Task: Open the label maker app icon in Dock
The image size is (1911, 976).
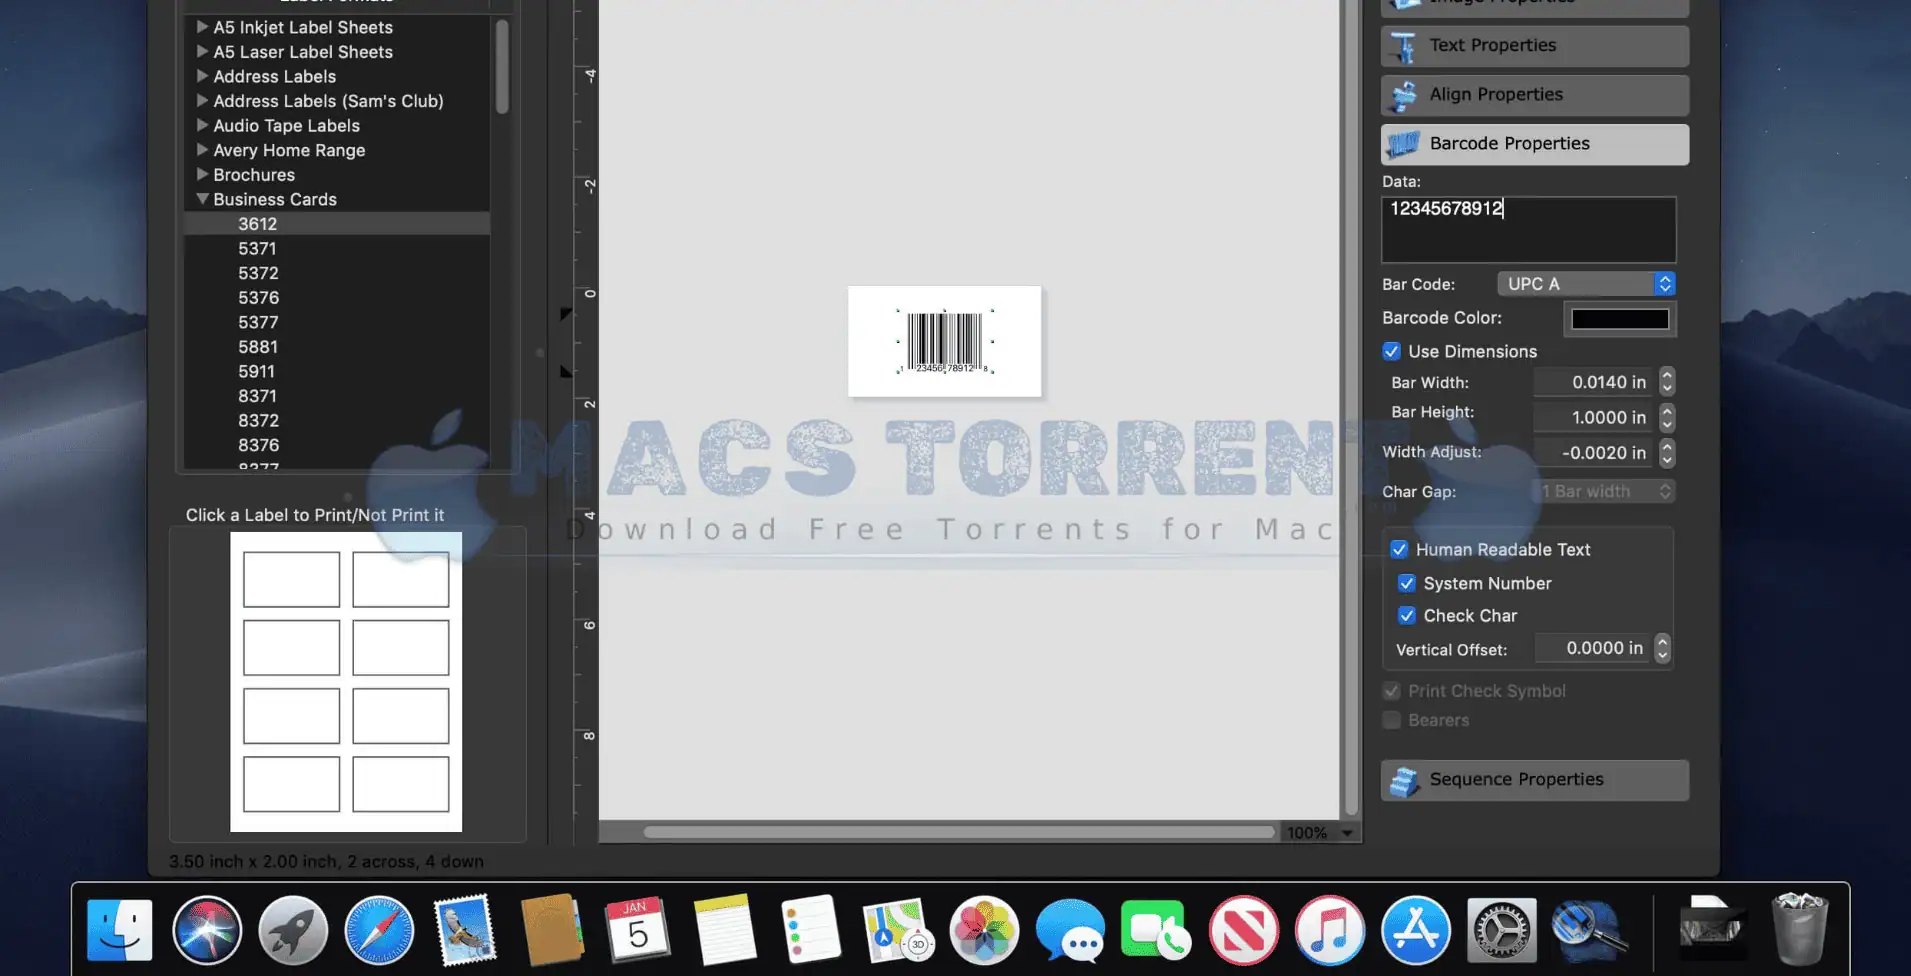Action: [x=1588, y=930]
